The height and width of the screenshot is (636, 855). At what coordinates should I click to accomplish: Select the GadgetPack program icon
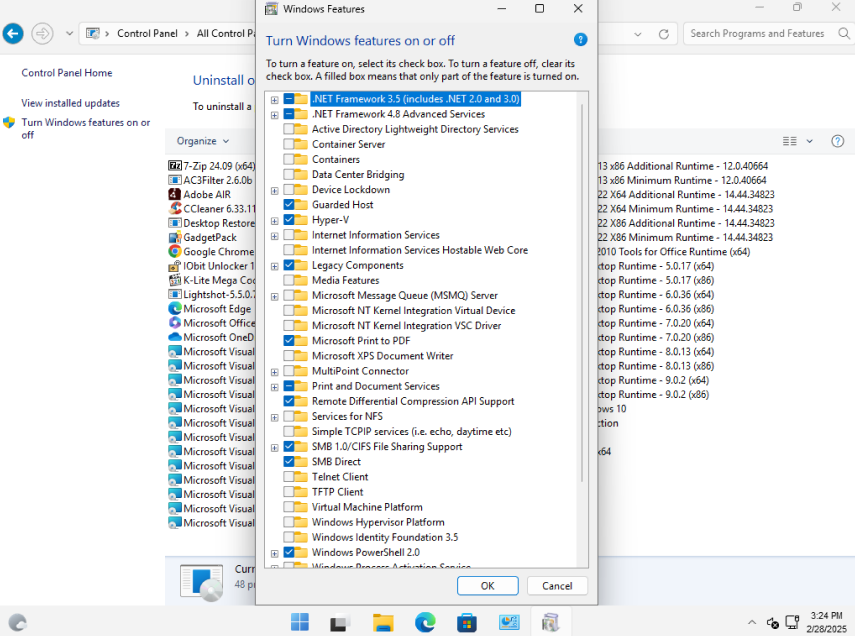(x=174, y=237)
